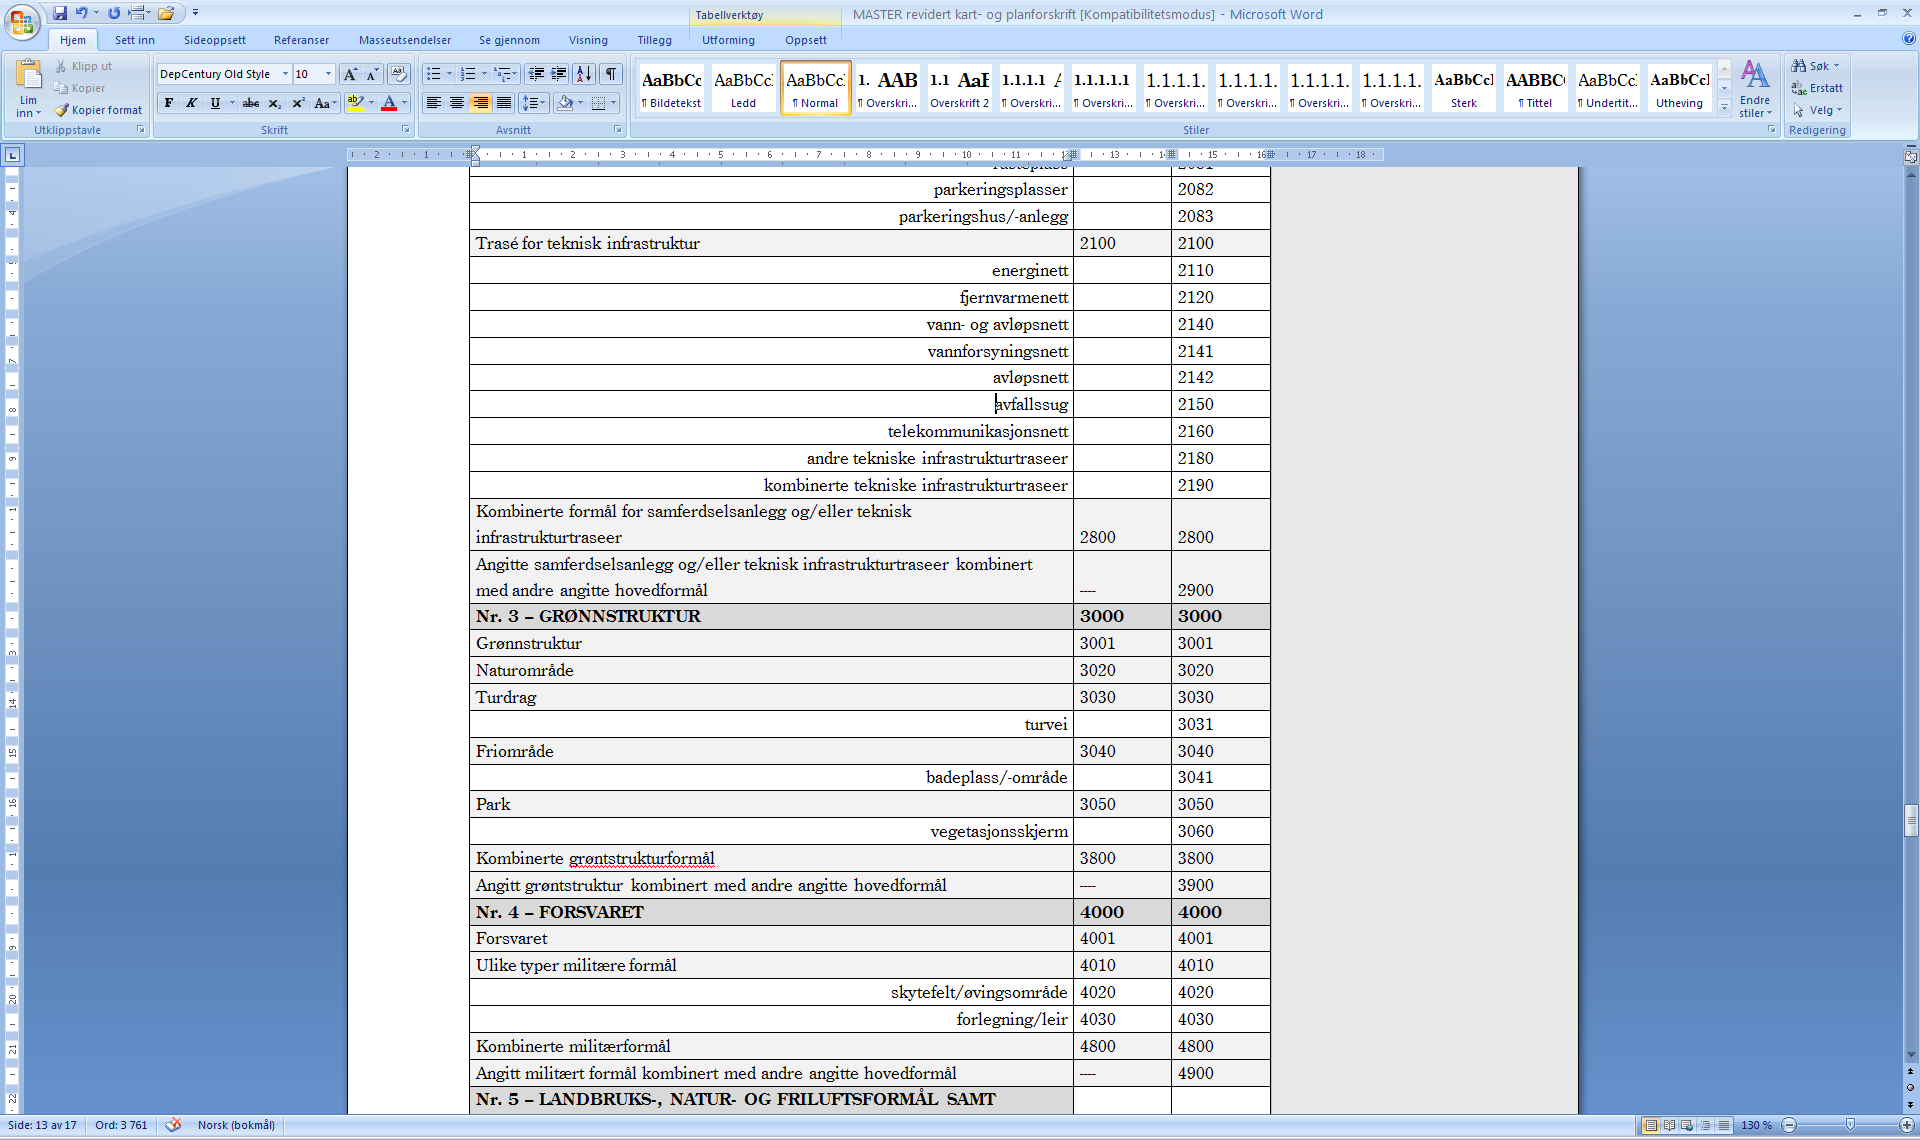Apply red font color

coord(389,103)
